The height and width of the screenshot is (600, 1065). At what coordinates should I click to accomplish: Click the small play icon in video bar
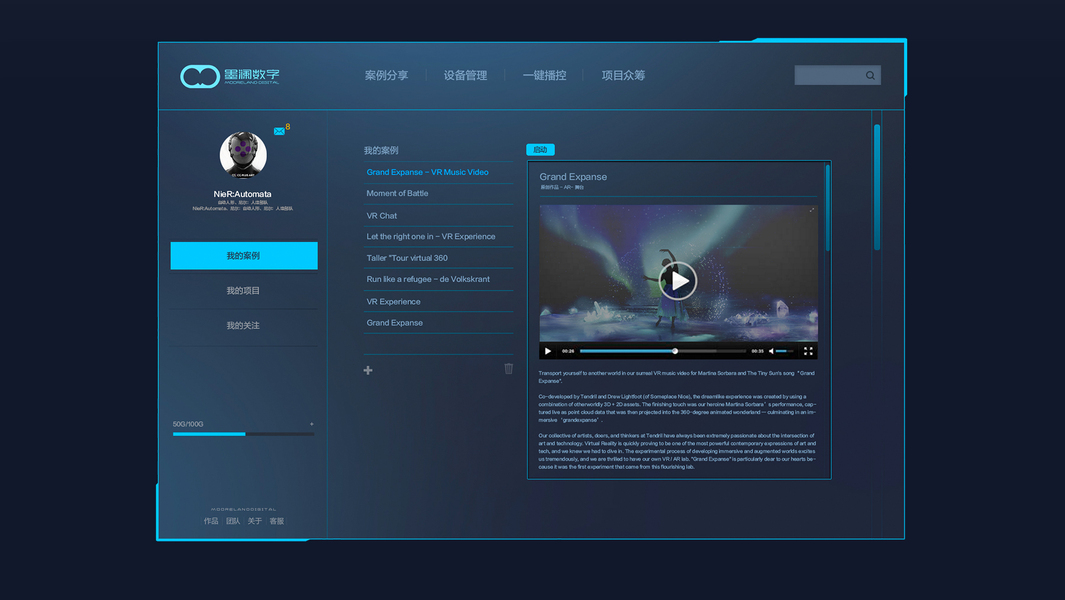pyautogui.click(x=548, y=351)
